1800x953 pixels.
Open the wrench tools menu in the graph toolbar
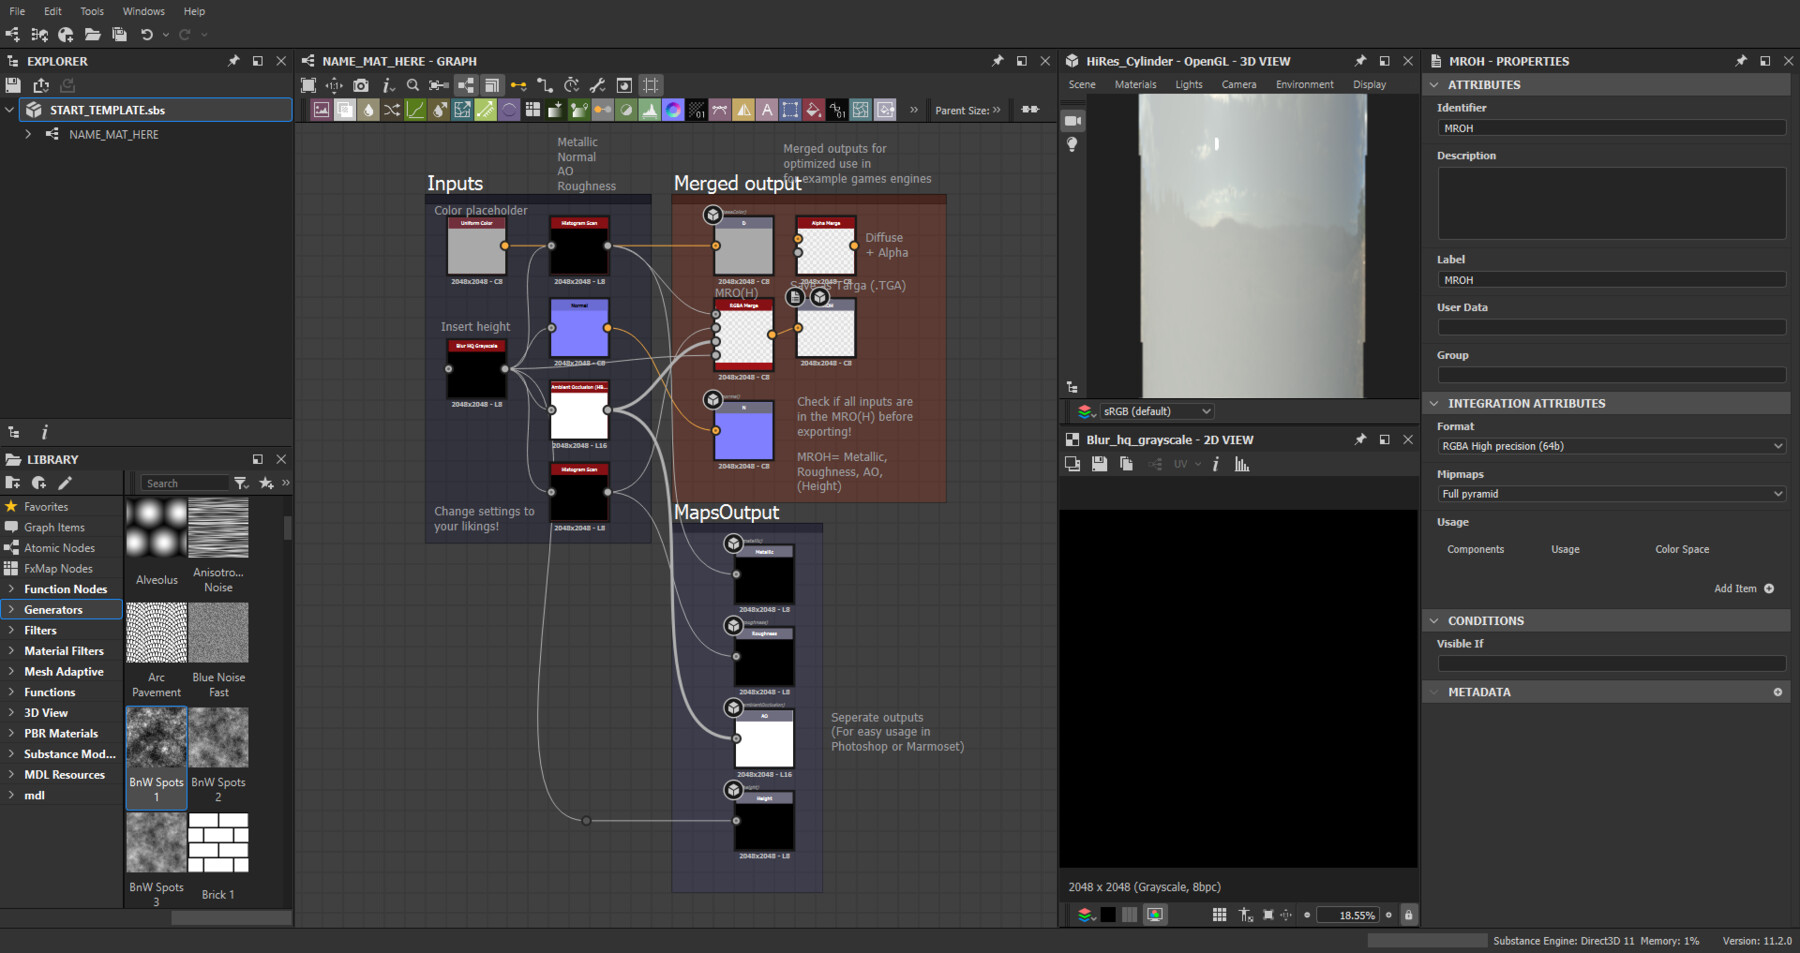click(598, 86)
